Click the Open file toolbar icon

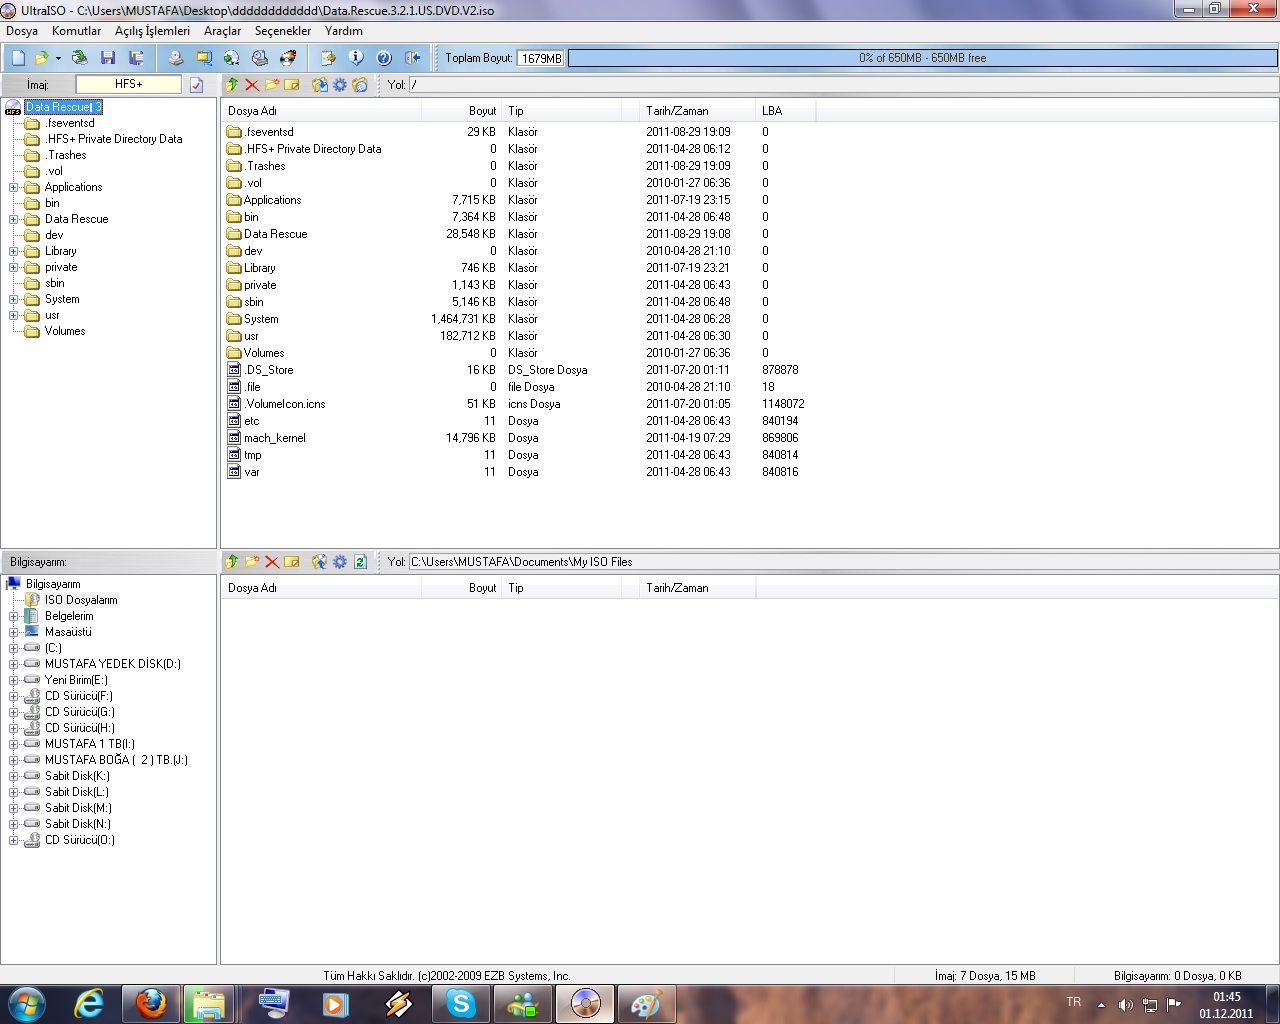coord(41,58)
